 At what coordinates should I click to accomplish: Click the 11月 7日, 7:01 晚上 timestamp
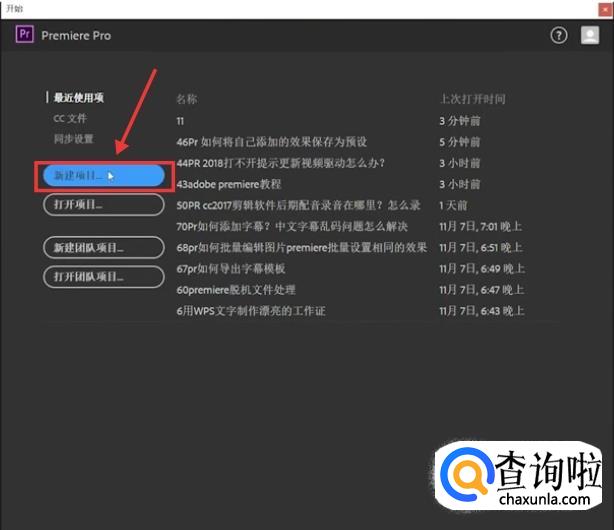tap(480, 226)
